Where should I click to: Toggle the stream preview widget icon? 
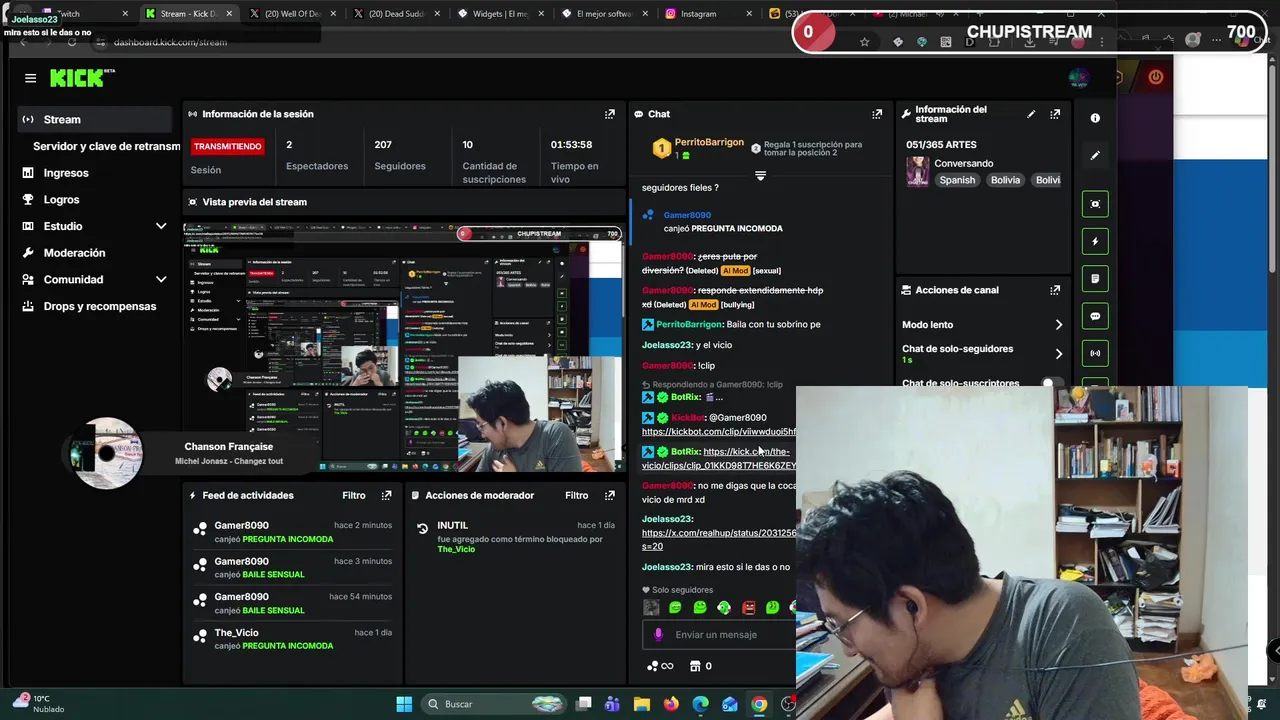(x=1095, y=204)
